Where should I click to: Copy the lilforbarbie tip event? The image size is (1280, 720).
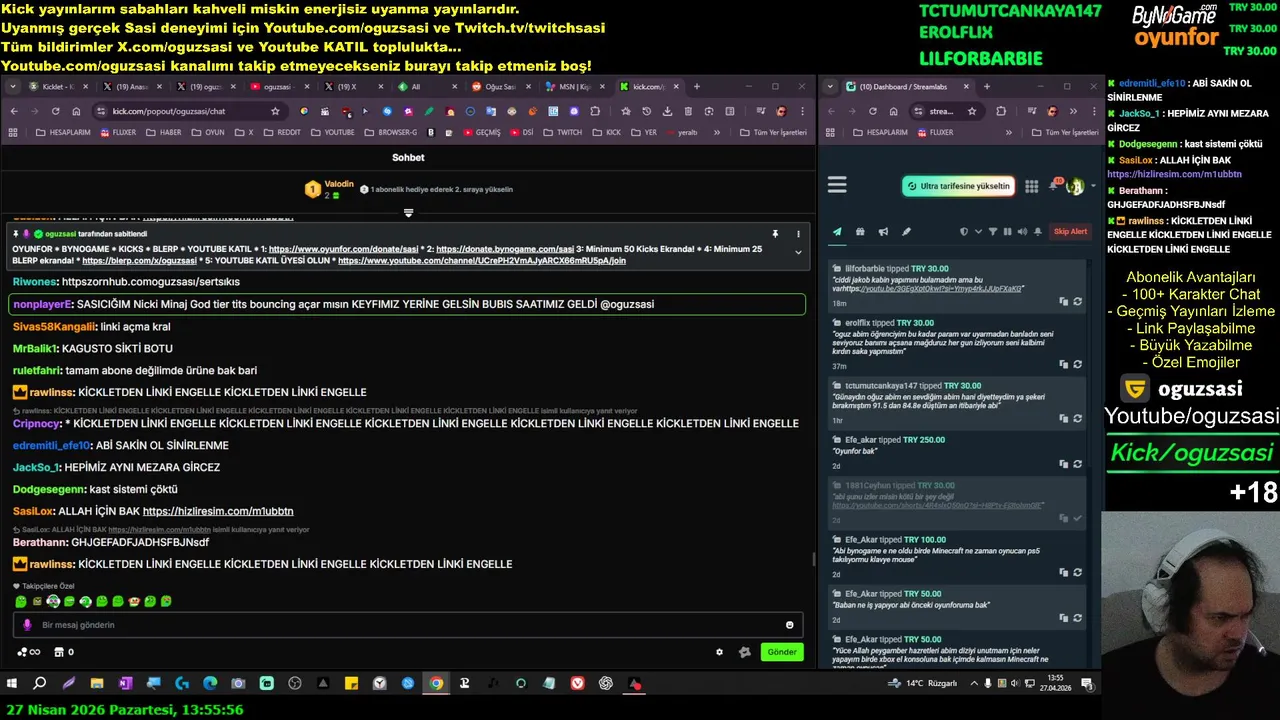[x=1063, y=301]
